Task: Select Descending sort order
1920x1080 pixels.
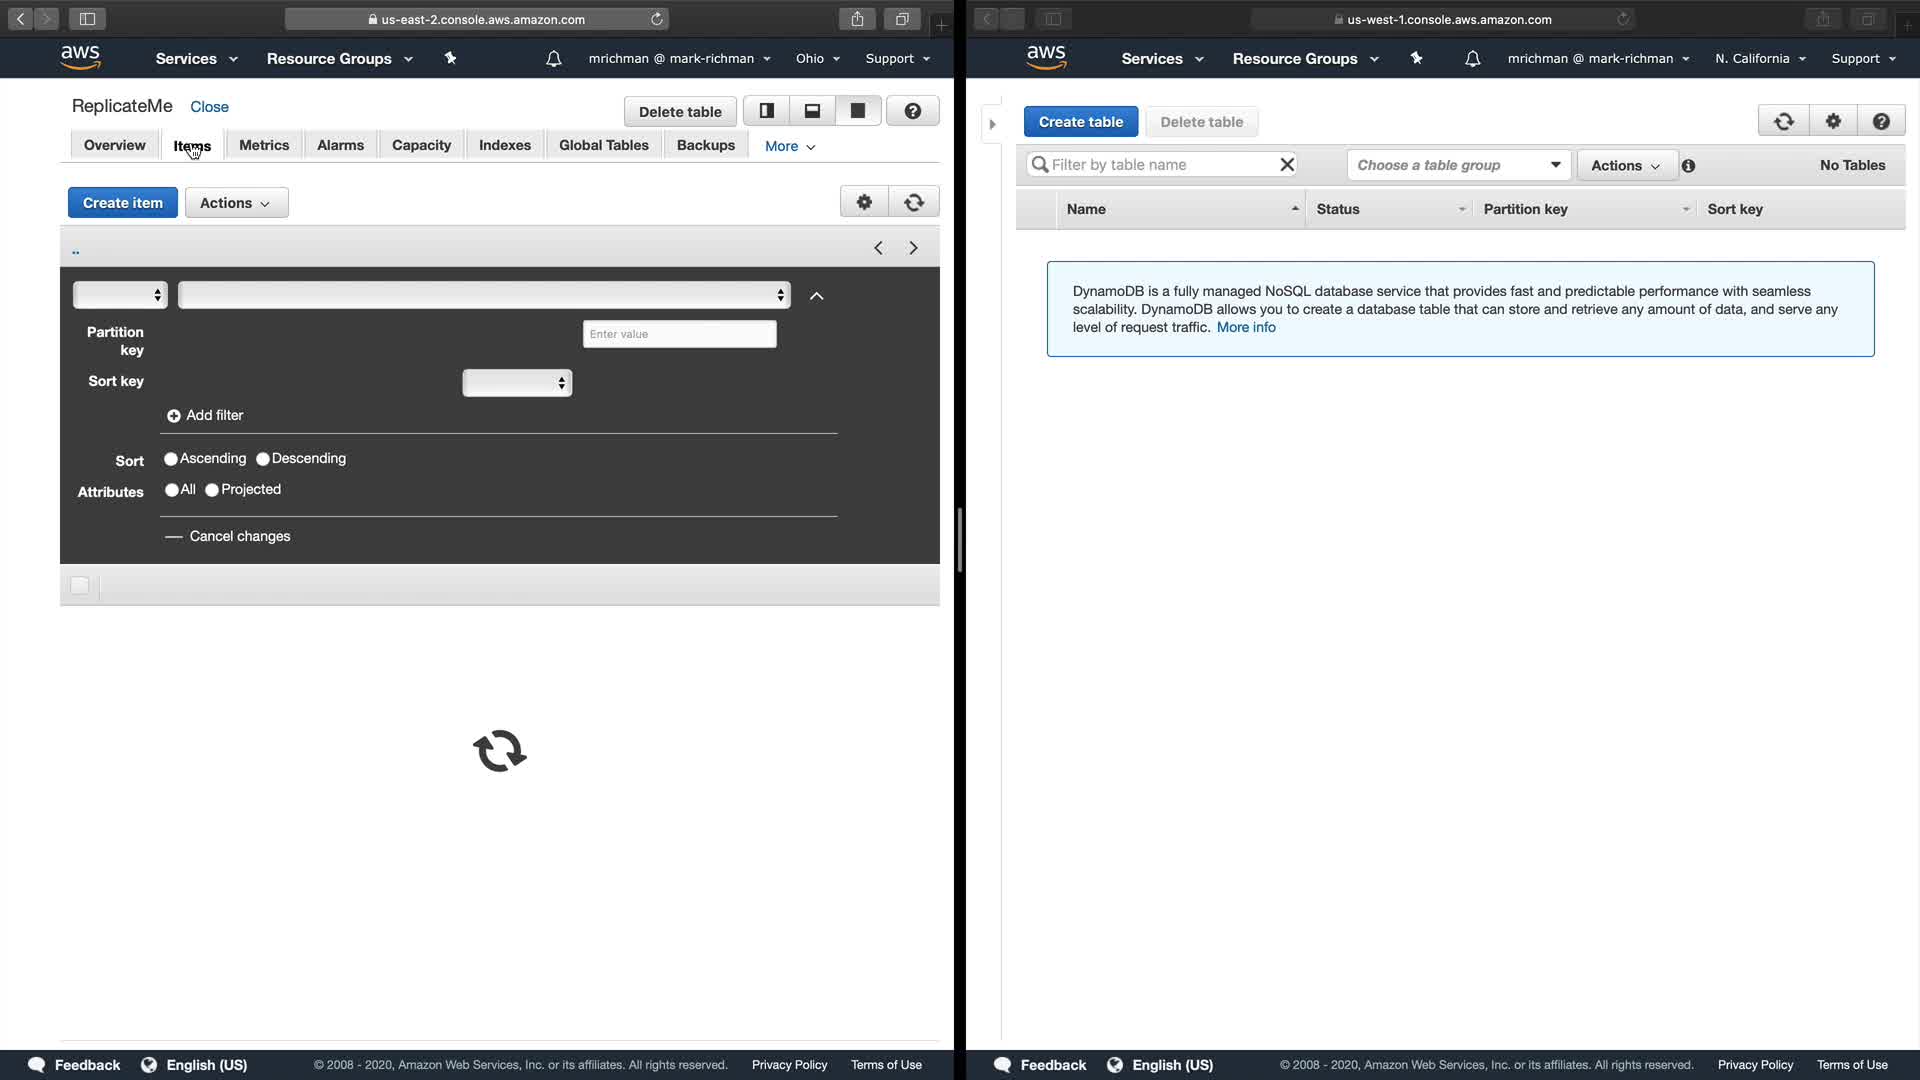Action: tap(263, 459)
